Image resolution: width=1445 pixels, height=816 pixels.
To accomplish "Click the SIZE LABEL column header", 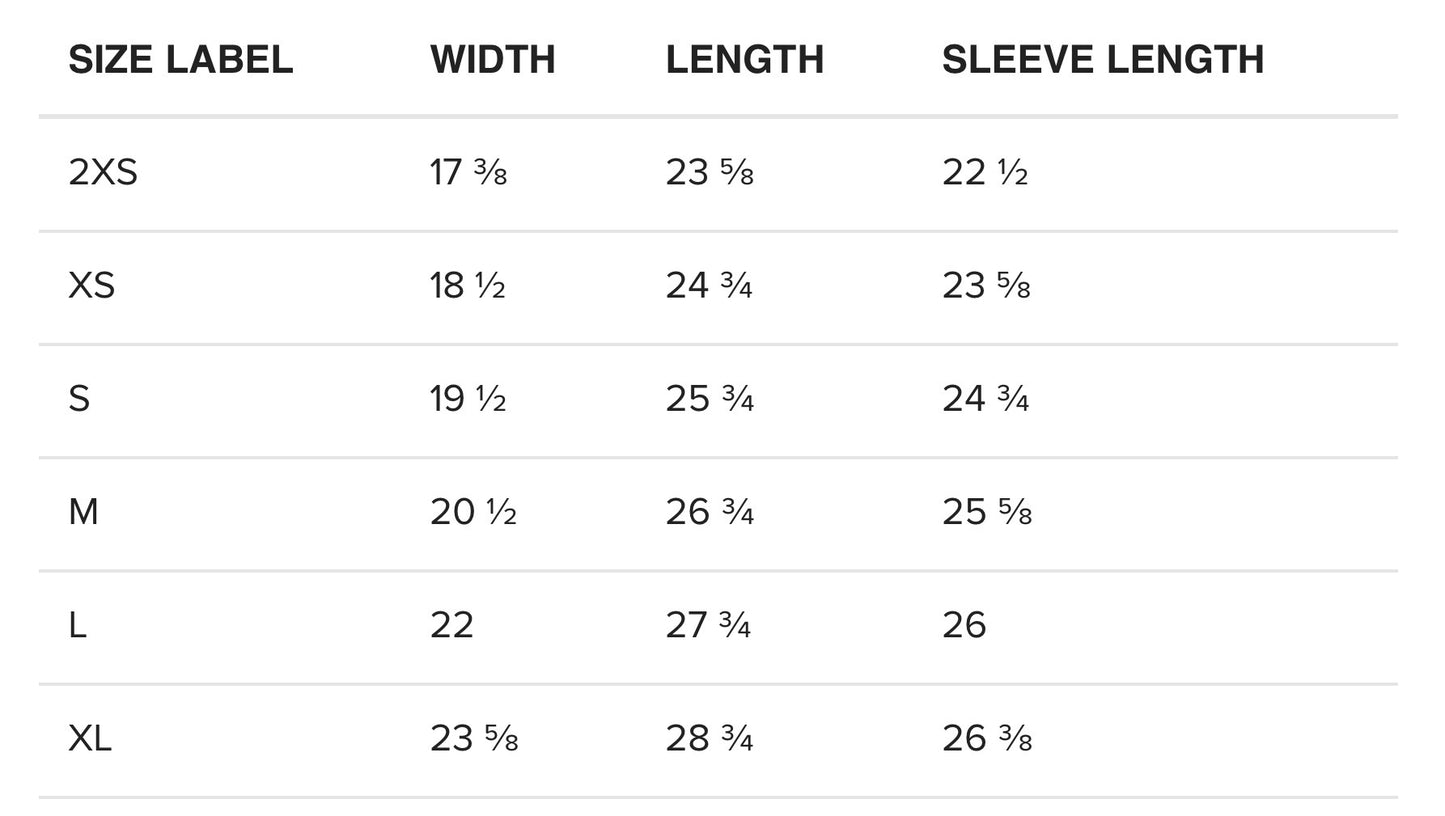I will (x=180, y=60).
